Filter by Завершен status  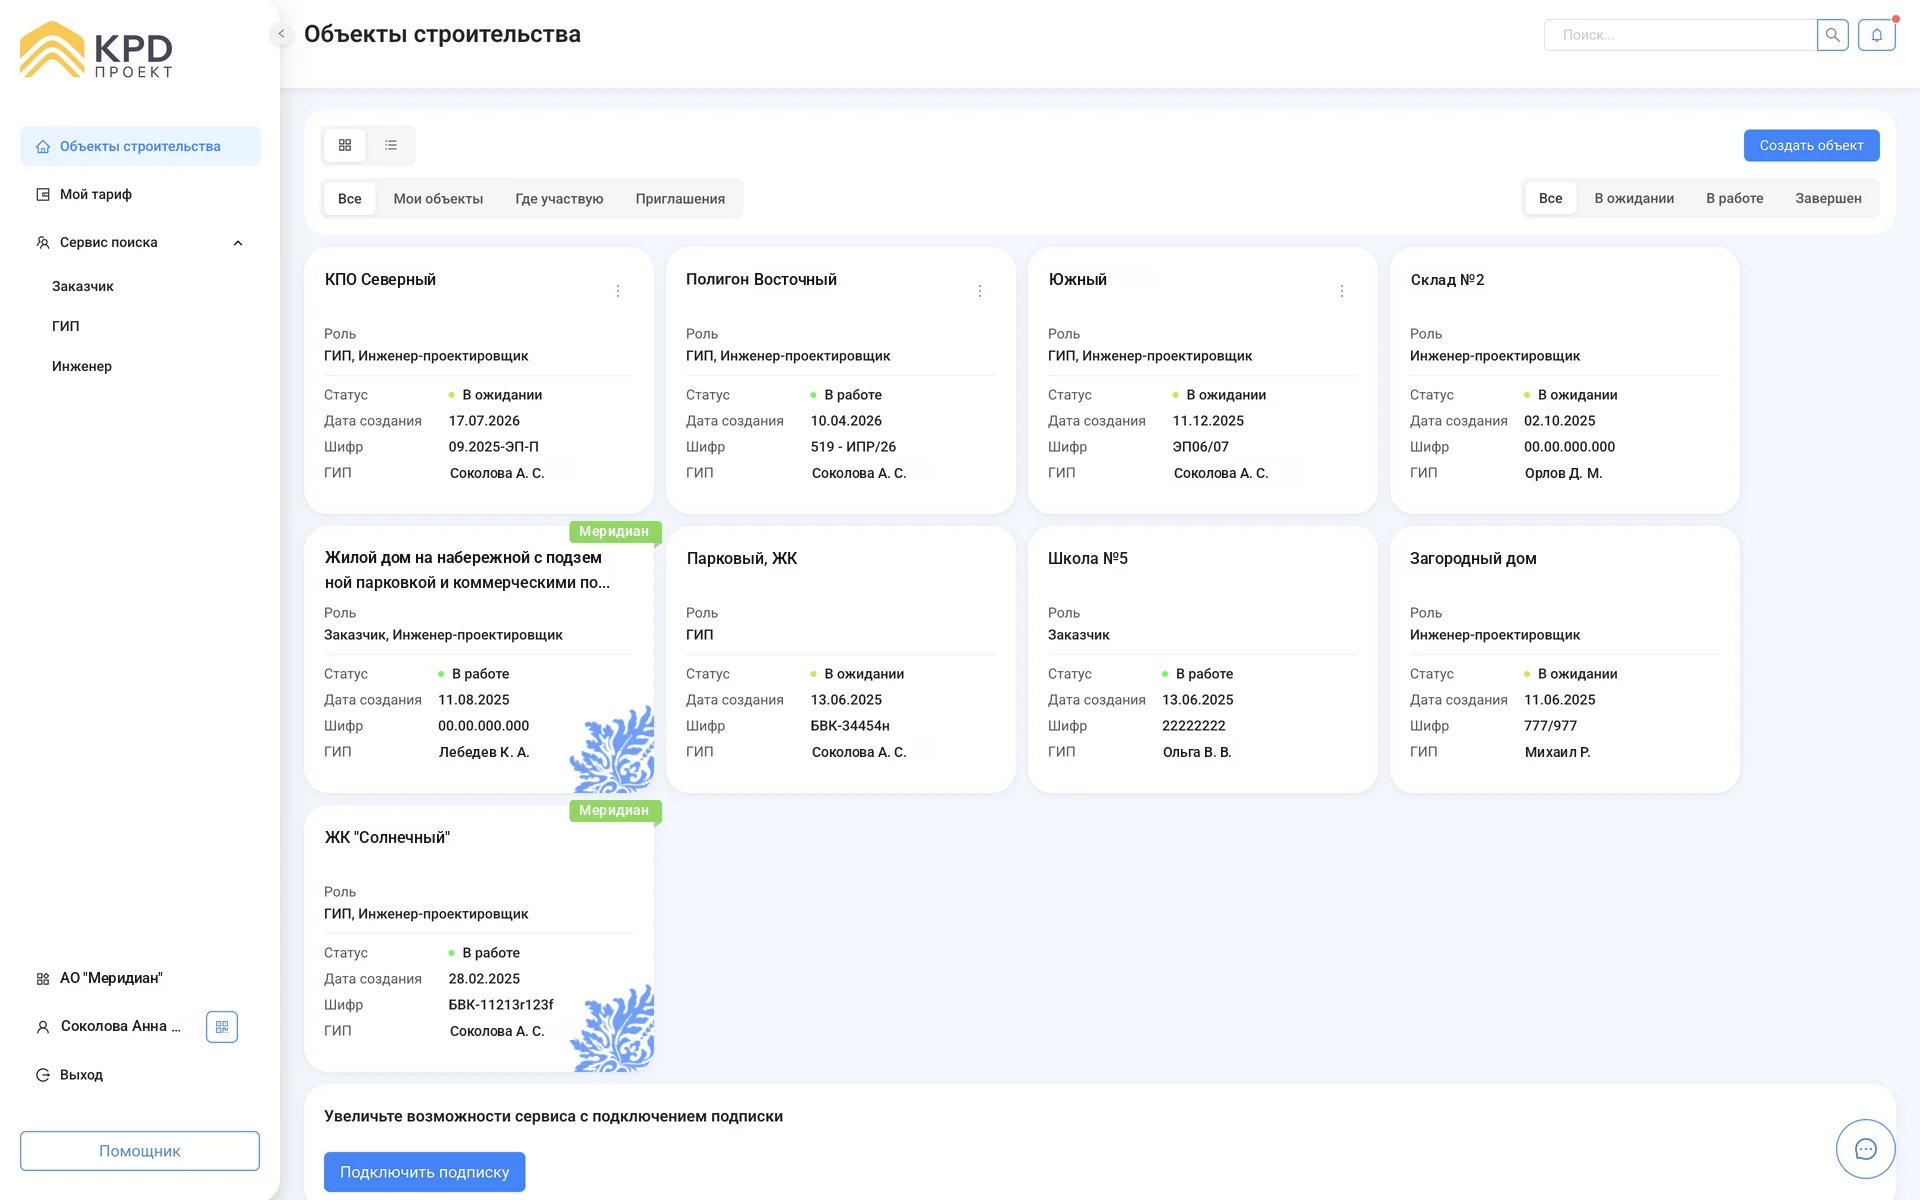(x=1828, y=198)
